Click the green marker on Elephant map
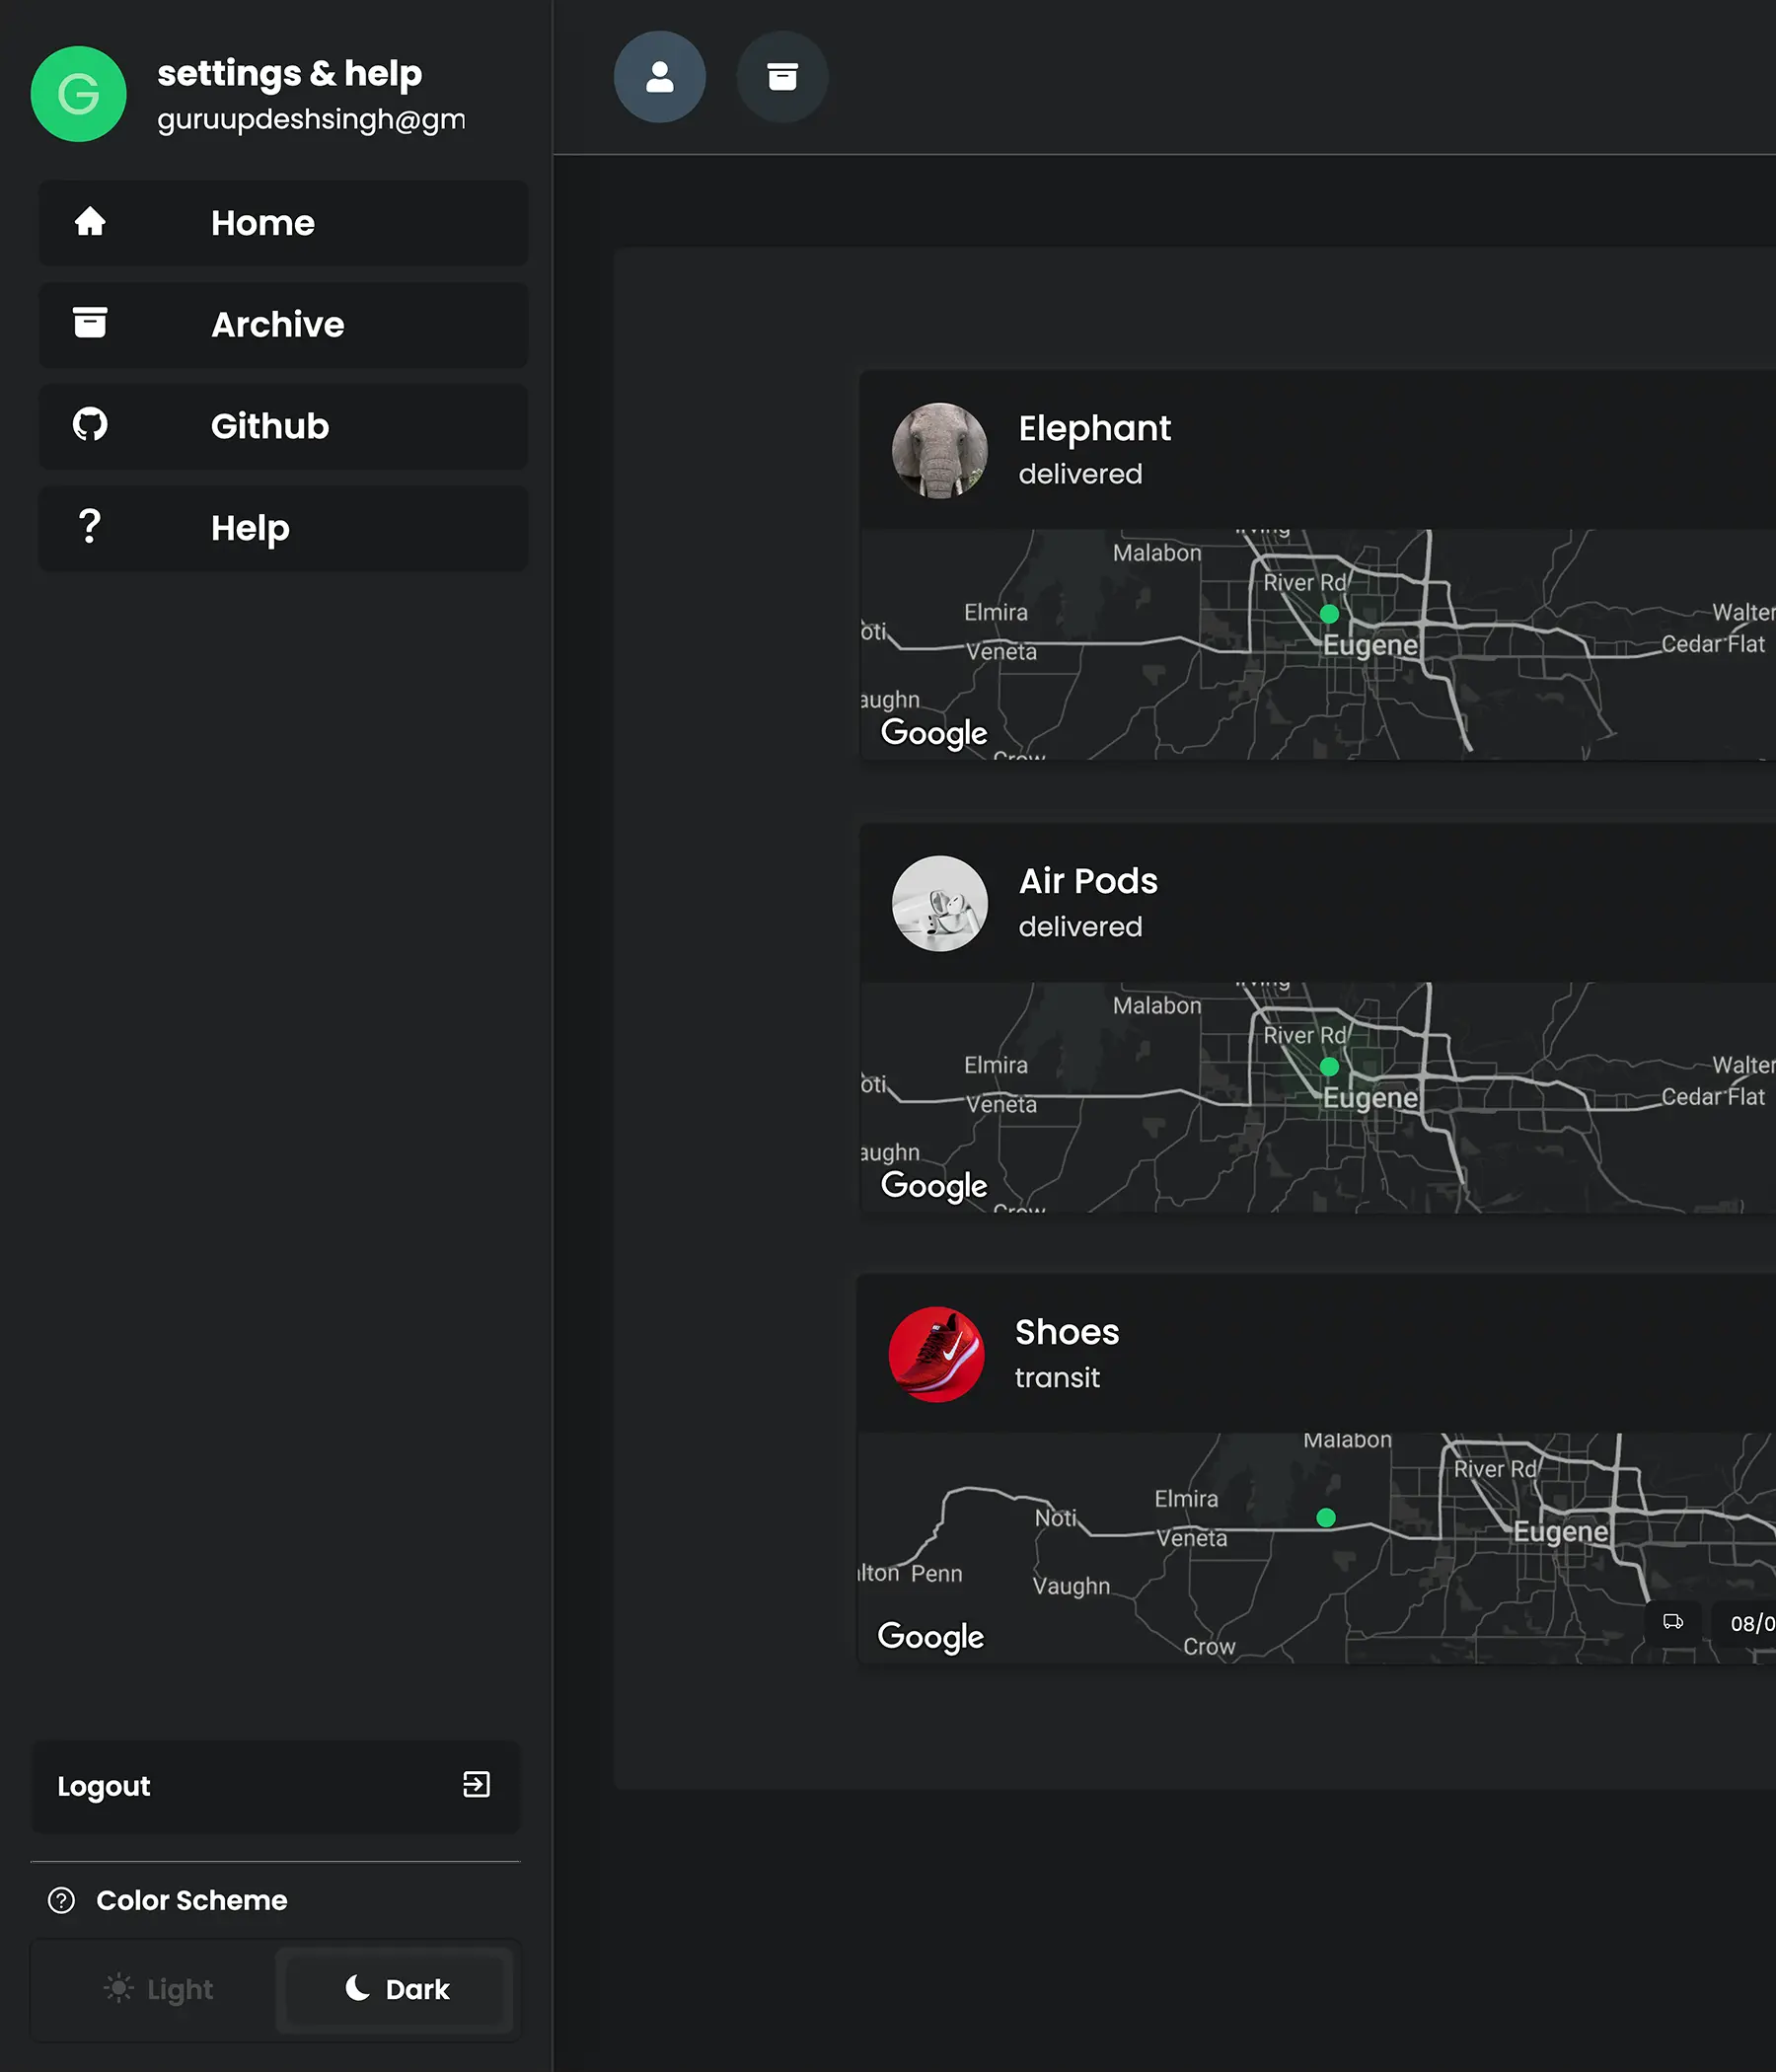 coord(1329,614)
